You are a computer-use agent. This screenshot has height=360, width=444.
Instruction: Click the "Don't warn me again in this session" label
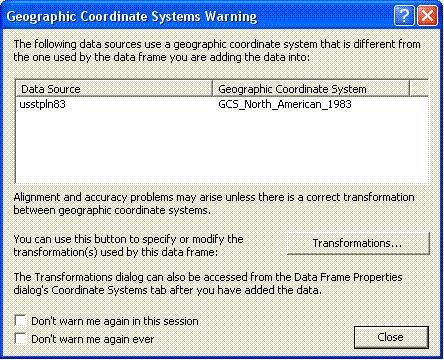115,321
